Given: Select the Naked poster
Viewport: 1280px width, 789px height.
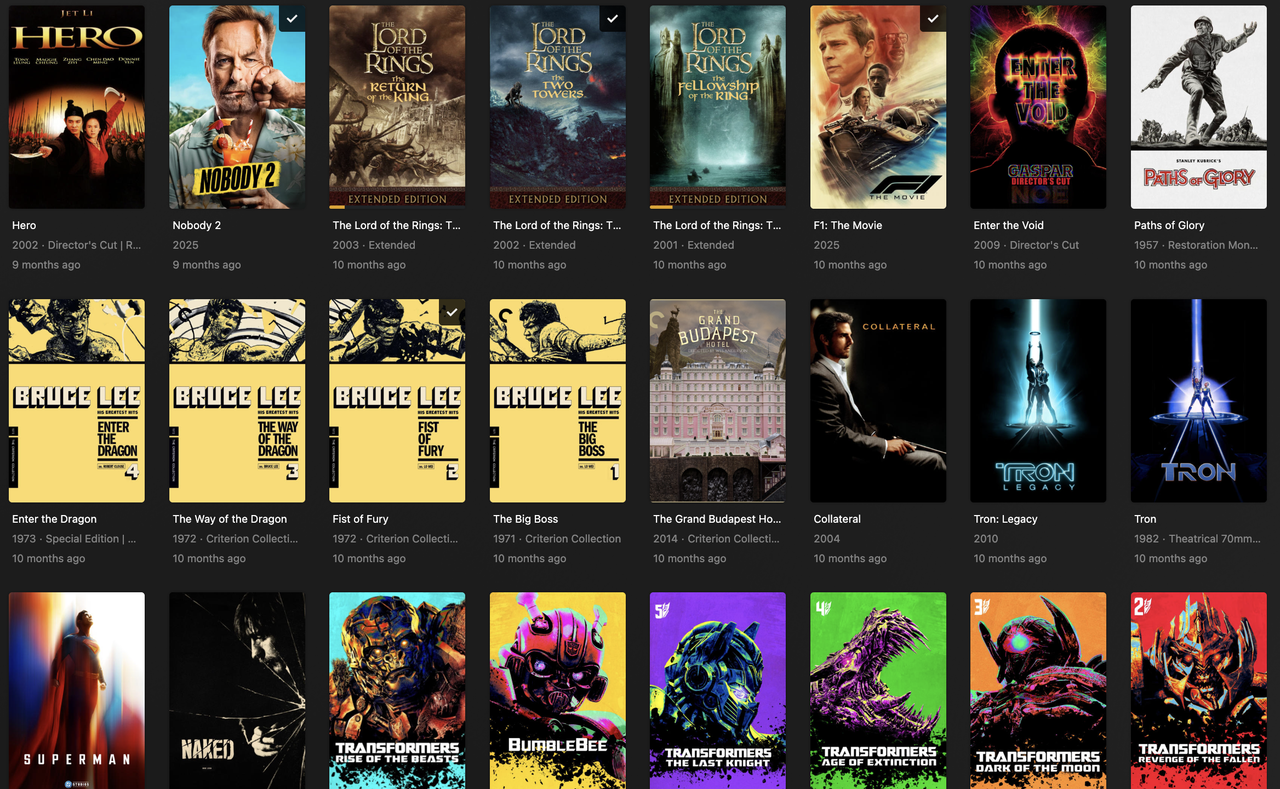Looking at the screenshot, I should tap(237, 691).
